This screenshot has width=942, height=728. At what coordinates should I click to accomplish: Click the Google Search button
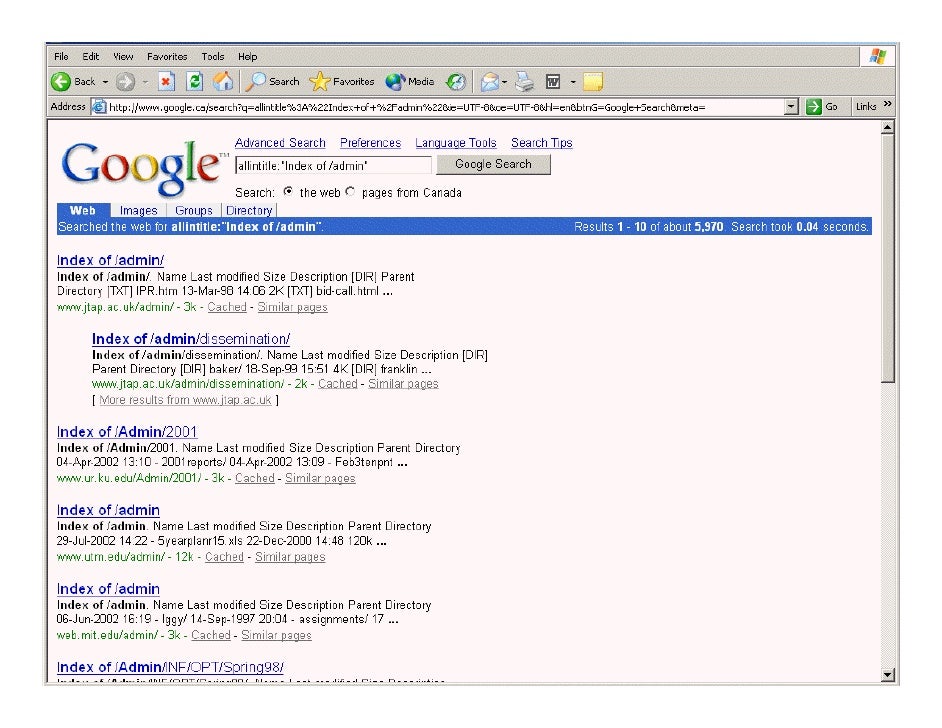click(493, 164)
